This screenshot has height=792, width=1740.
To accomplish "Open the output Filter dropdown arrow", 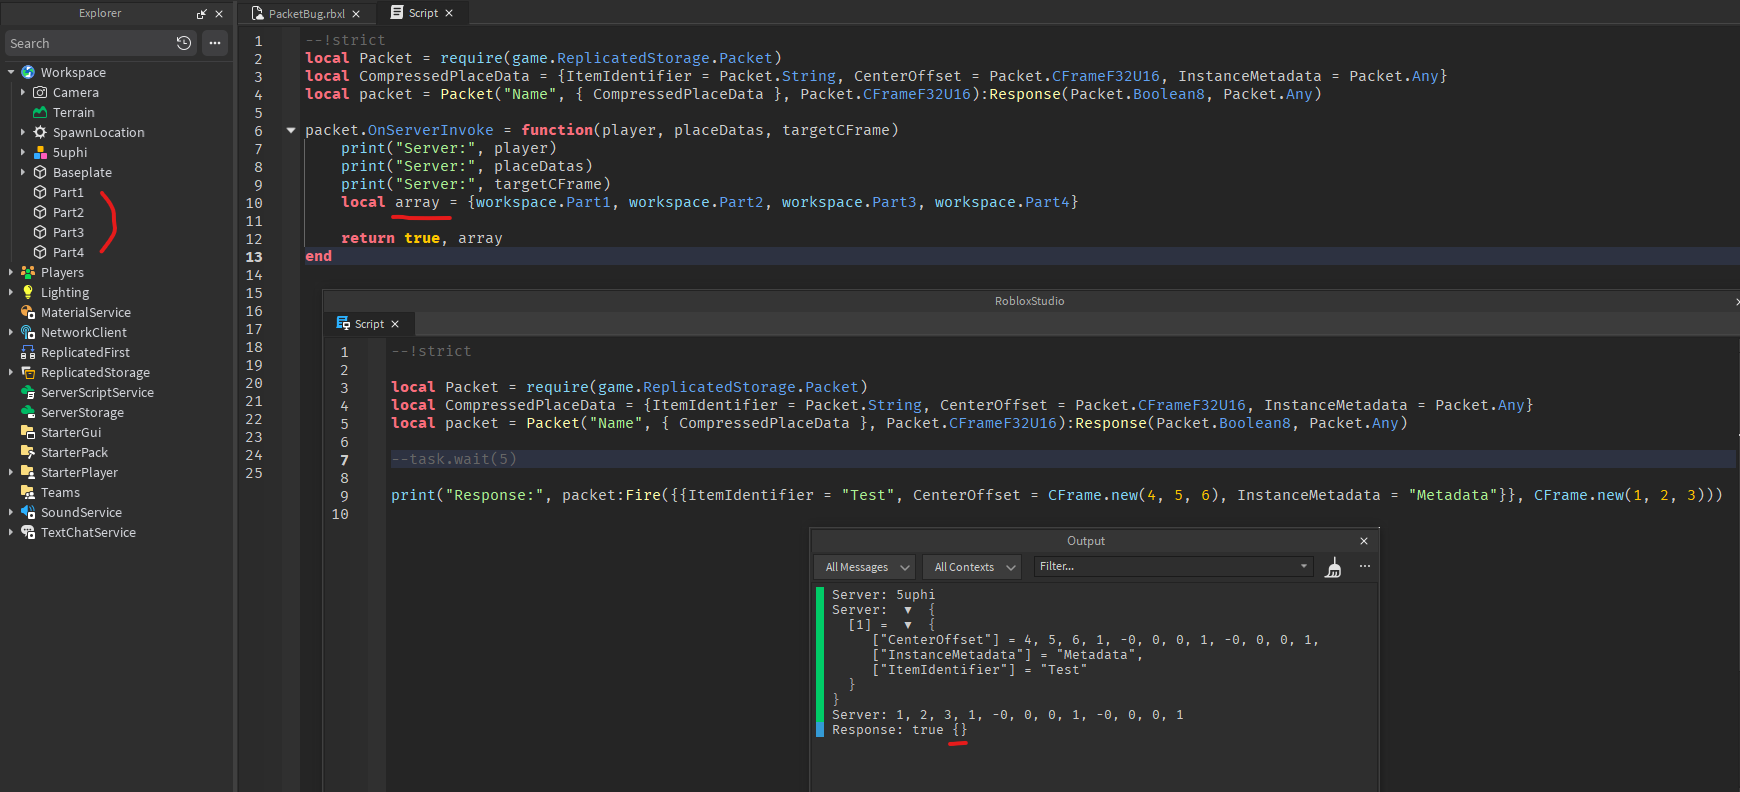I will coord(1304,566).
